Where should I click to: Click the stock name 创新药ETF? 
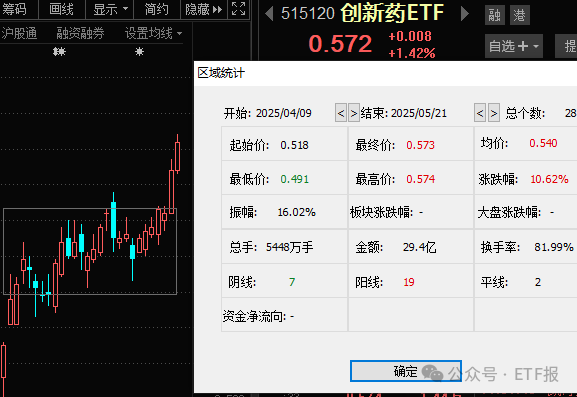392,13
